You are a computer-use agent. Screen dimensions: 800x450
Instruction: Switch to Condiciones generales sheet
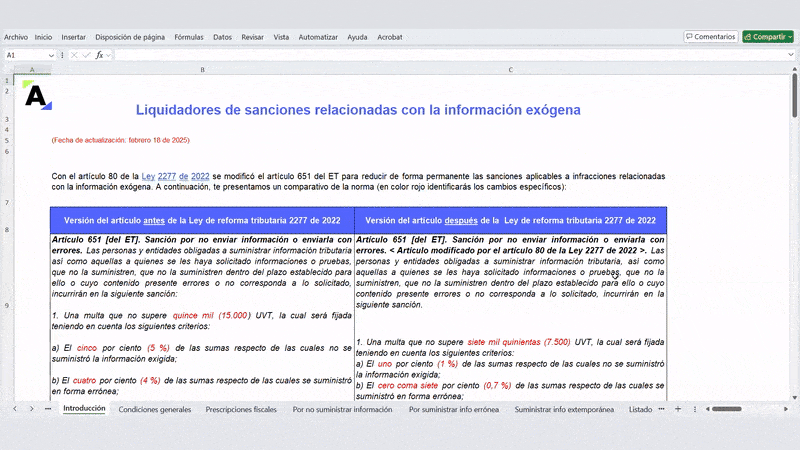[x=155, y=409]
